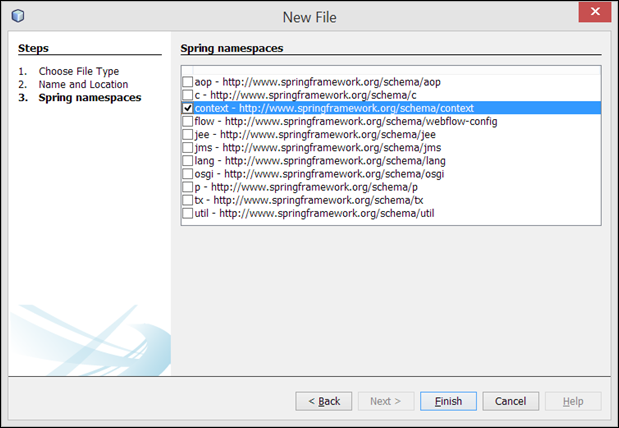This screenshot has height=428, width=619.
Task: Close the New File dialog
Action: coord(595,12)
